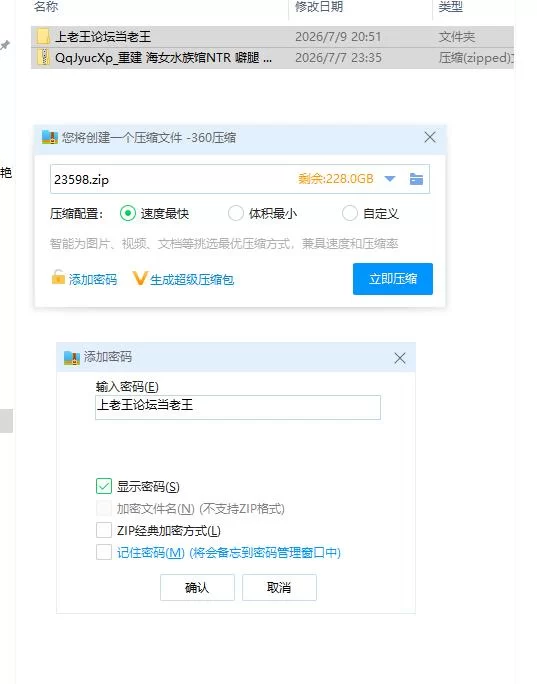Viewport: 537px width, 684px height.
Task: Click the date 2026/7/7 23:35
Action: pyautogui.click(x=338, y=58)
